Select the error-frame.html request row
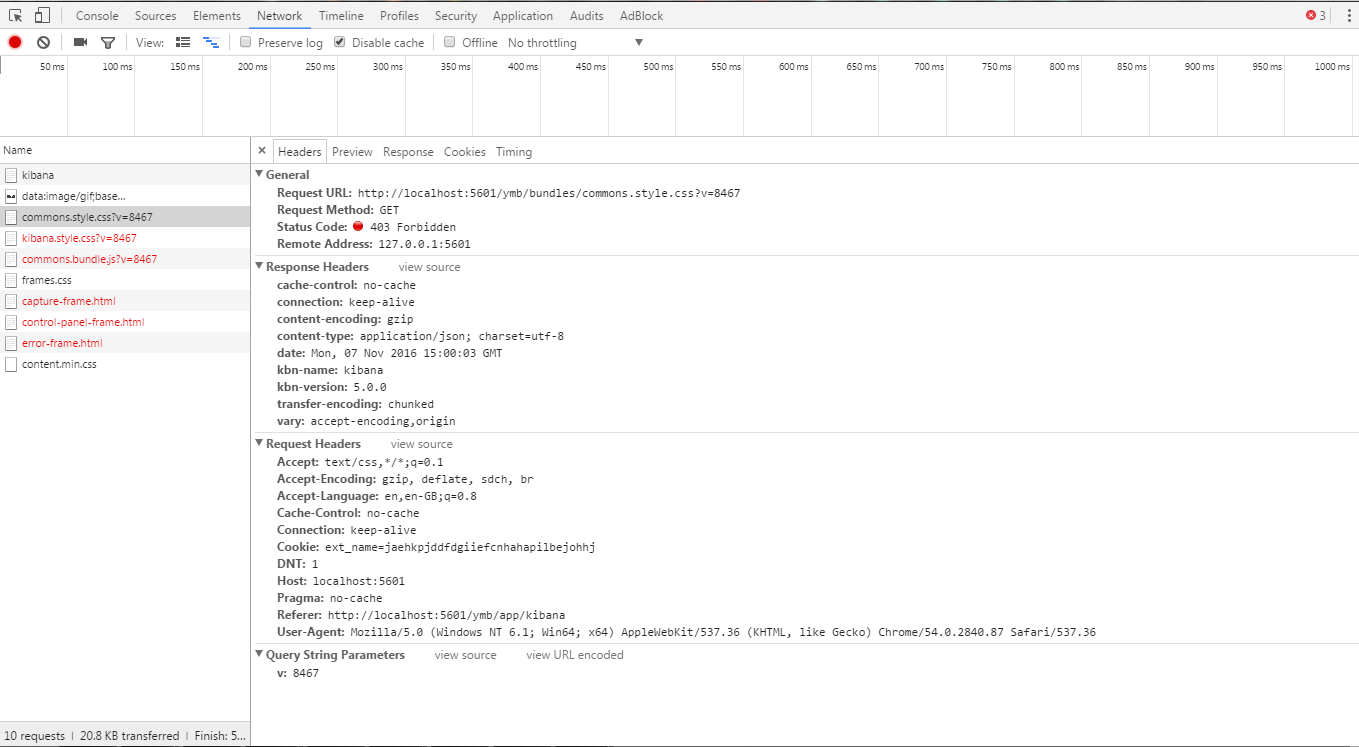The height and width of the screenshot is (747, 1359). pos(125,343)
